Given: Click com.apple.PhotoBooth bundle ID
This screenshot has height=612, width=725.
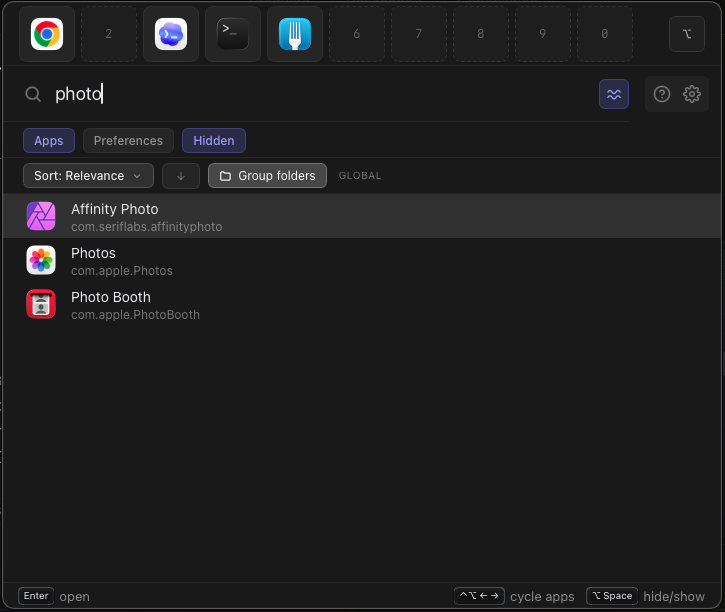Looking at the screenshot, I should tap(135, 315).
